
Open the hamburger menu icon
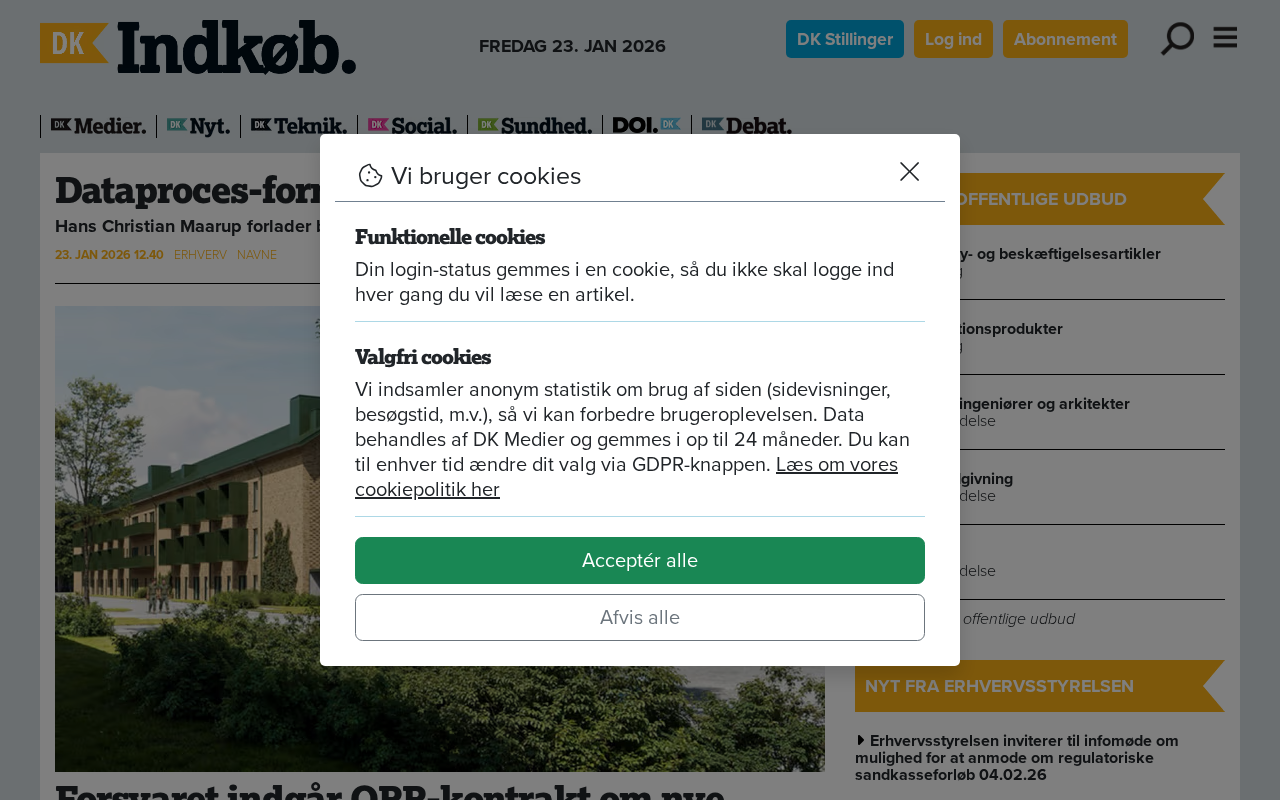tap(1225, 38)
